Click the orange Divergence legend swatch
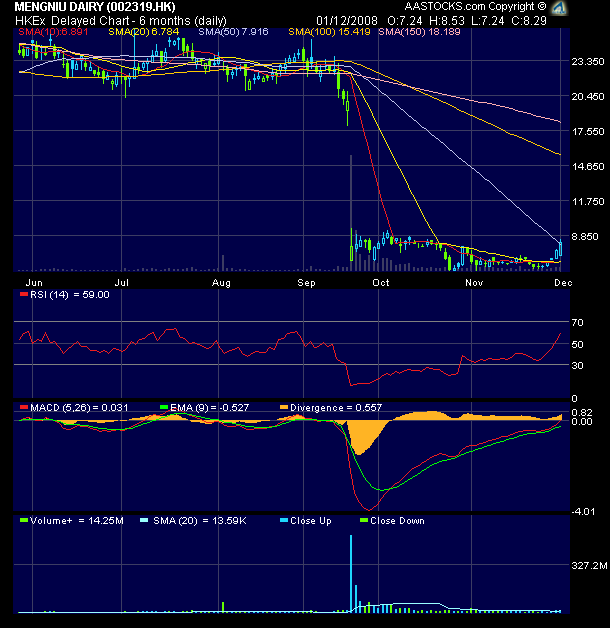 283,407
